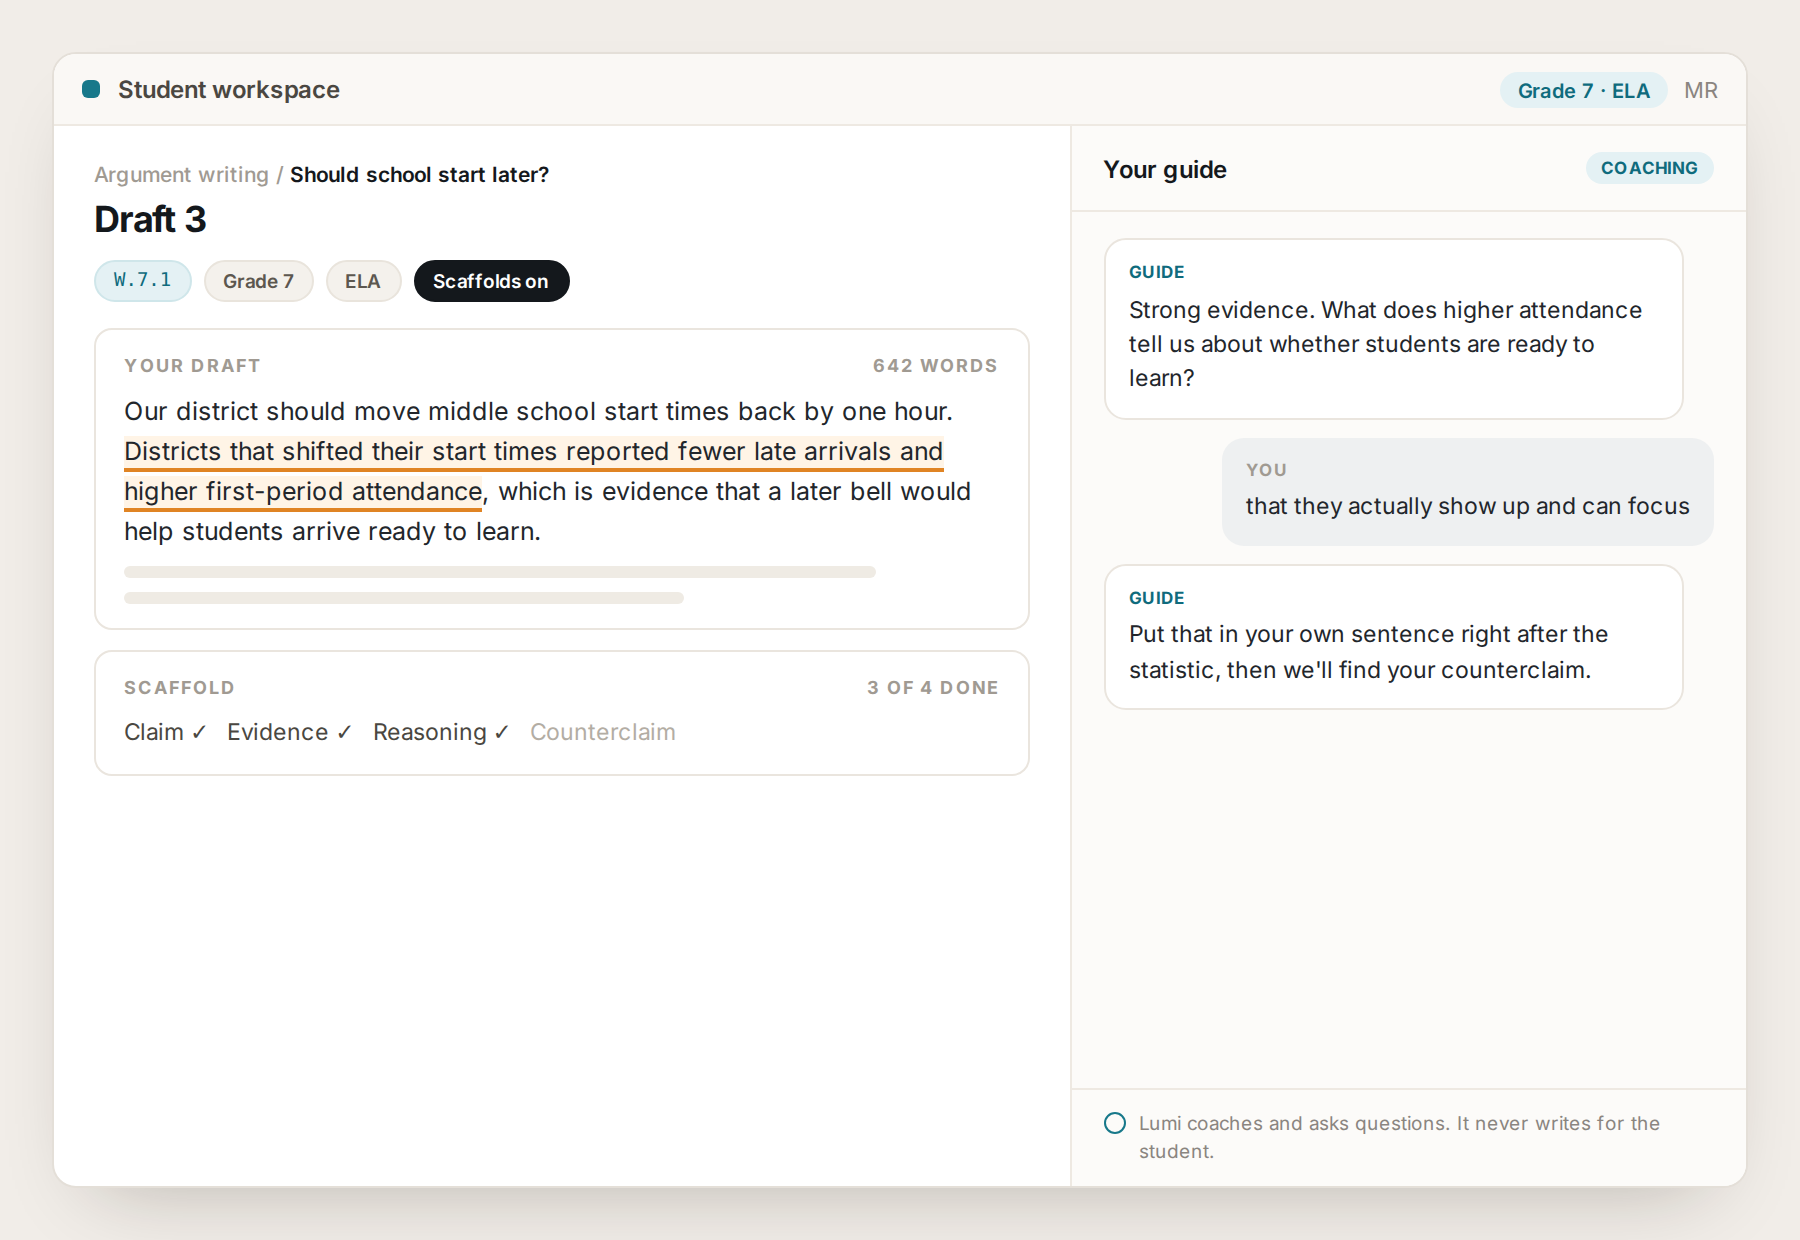The width and height of the screenshot is (1800, 1240).
Task: Click the Your guide panel title
Action: pos(1165,169)
